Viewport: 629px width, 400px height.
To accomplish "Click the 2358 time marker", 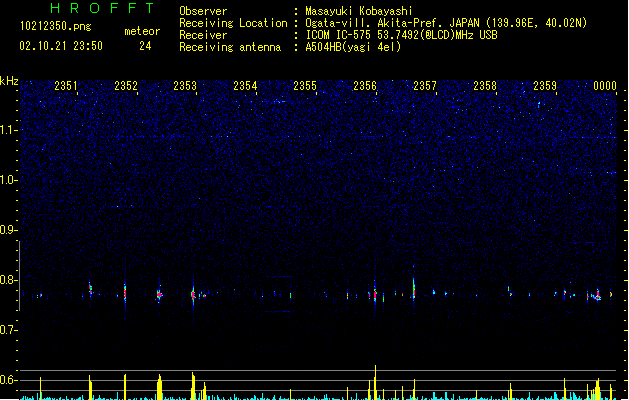I will 485,86.
